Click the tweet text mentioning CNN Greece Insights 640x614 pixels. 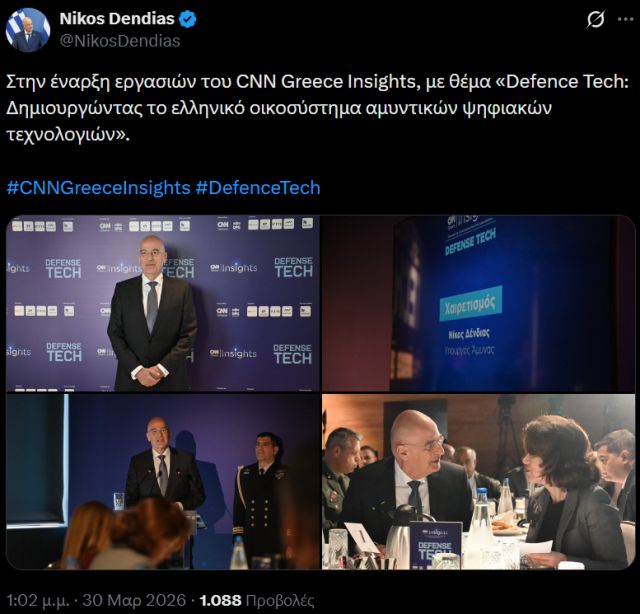[x=317, y=108]
